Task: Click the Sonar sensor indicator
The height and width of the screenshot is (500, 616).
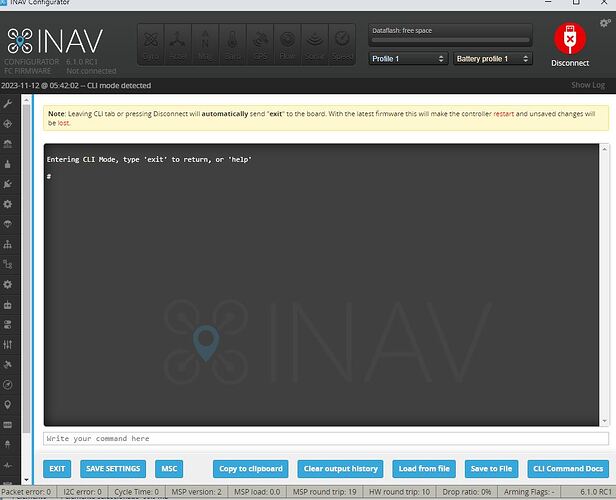Action: [x=315, y=44]
